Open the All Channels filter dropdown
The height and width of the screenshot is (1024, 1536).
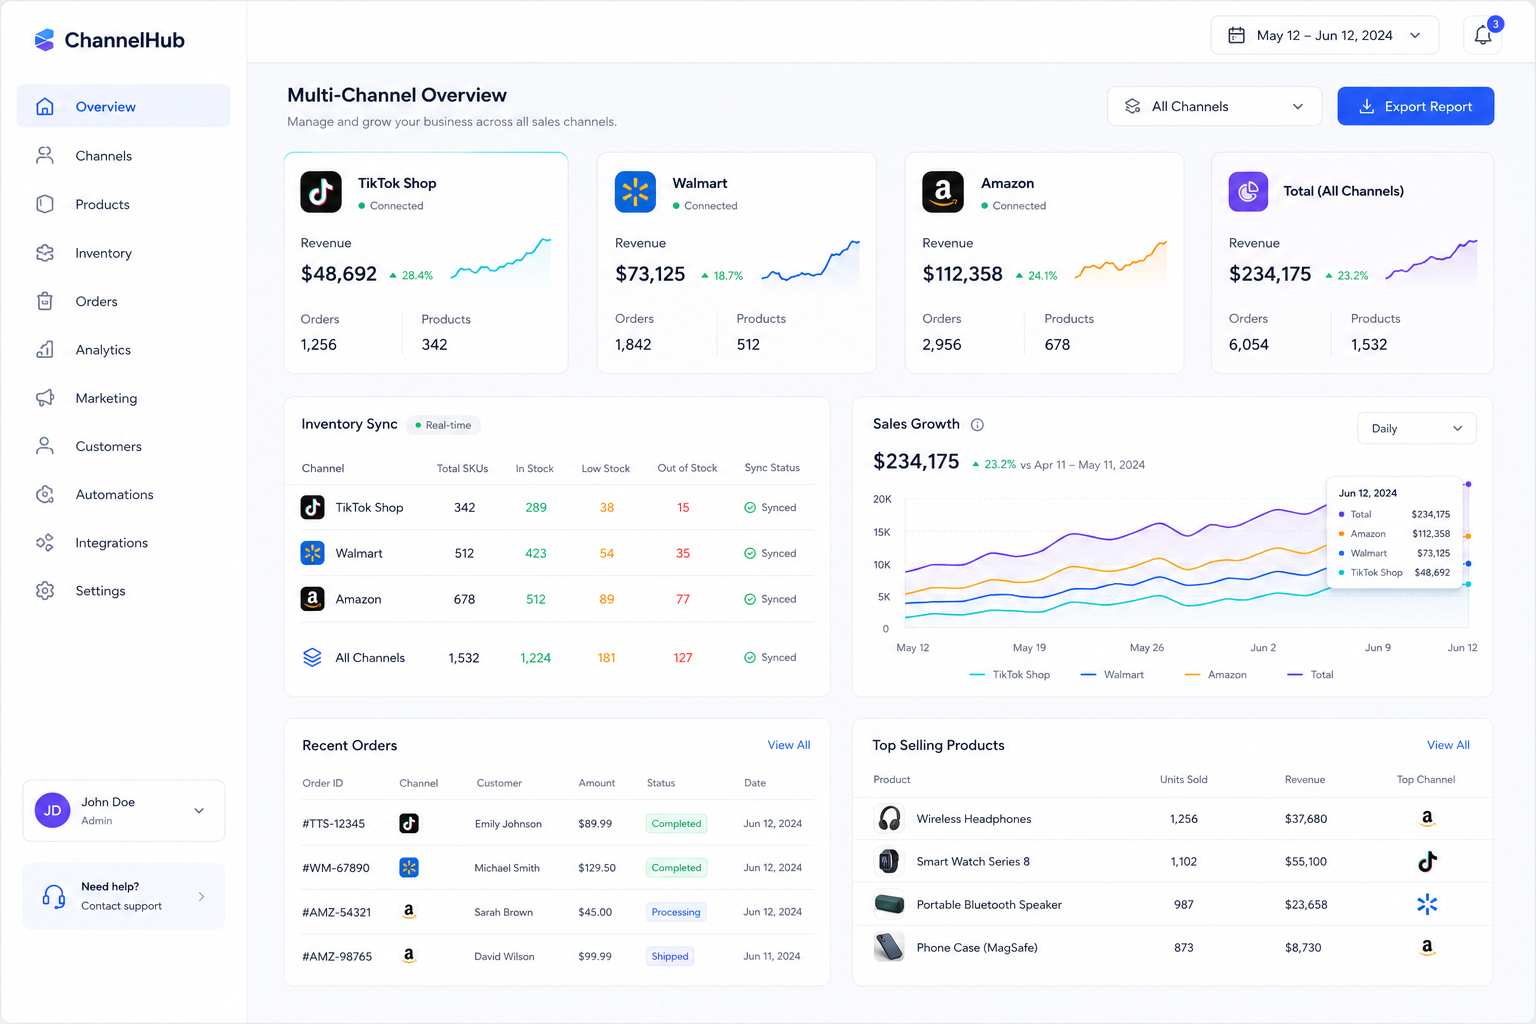[x=1214, y=106]
